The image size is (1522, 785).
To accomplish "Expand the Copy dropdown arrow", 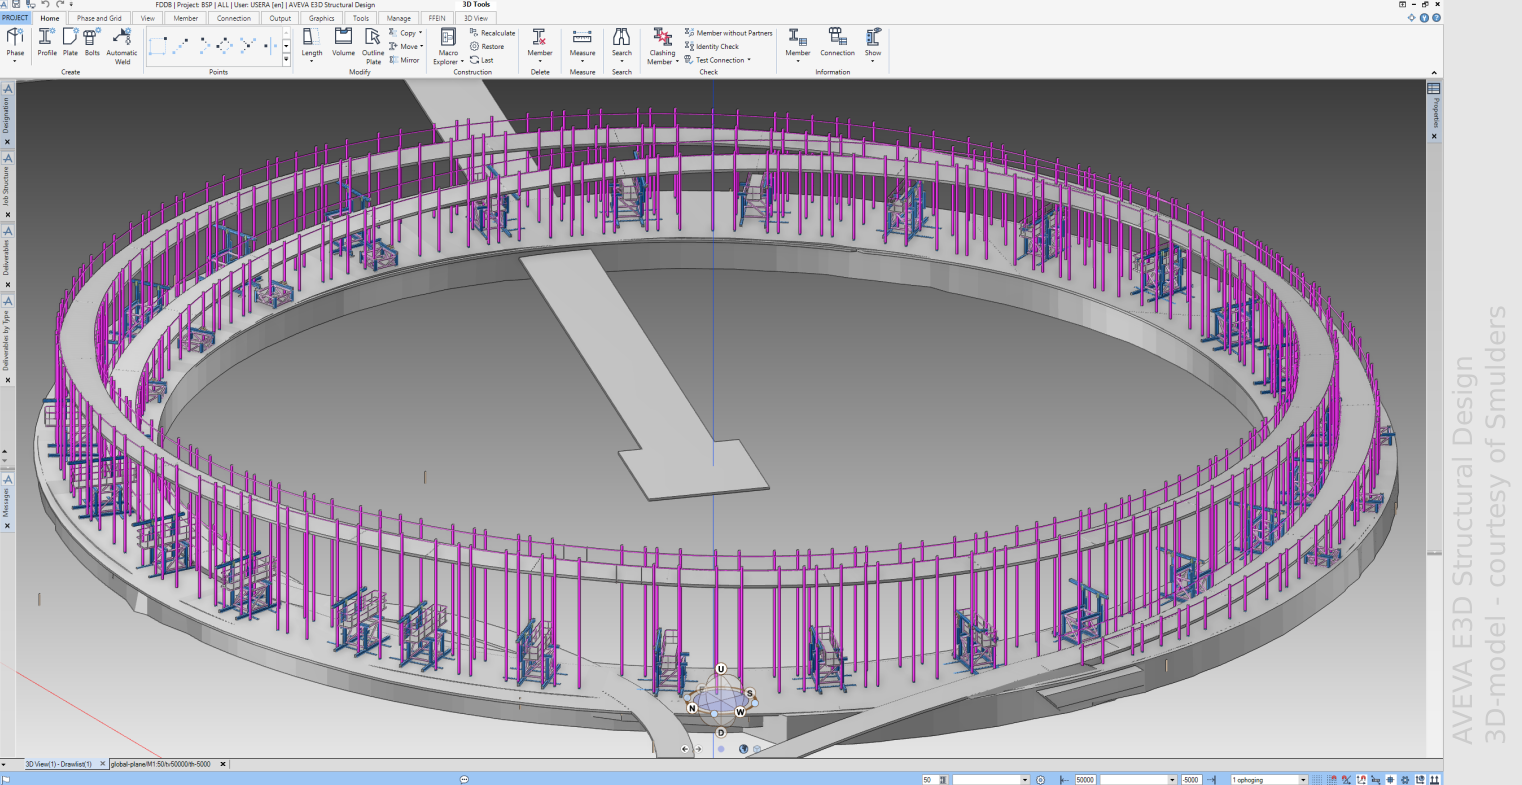I will click(420, 33).
